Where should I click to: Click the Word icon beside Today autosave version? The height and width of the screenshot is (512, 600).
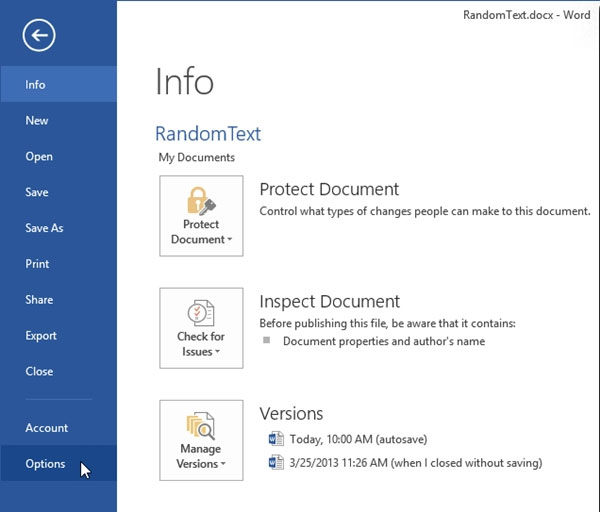point(276,439)
